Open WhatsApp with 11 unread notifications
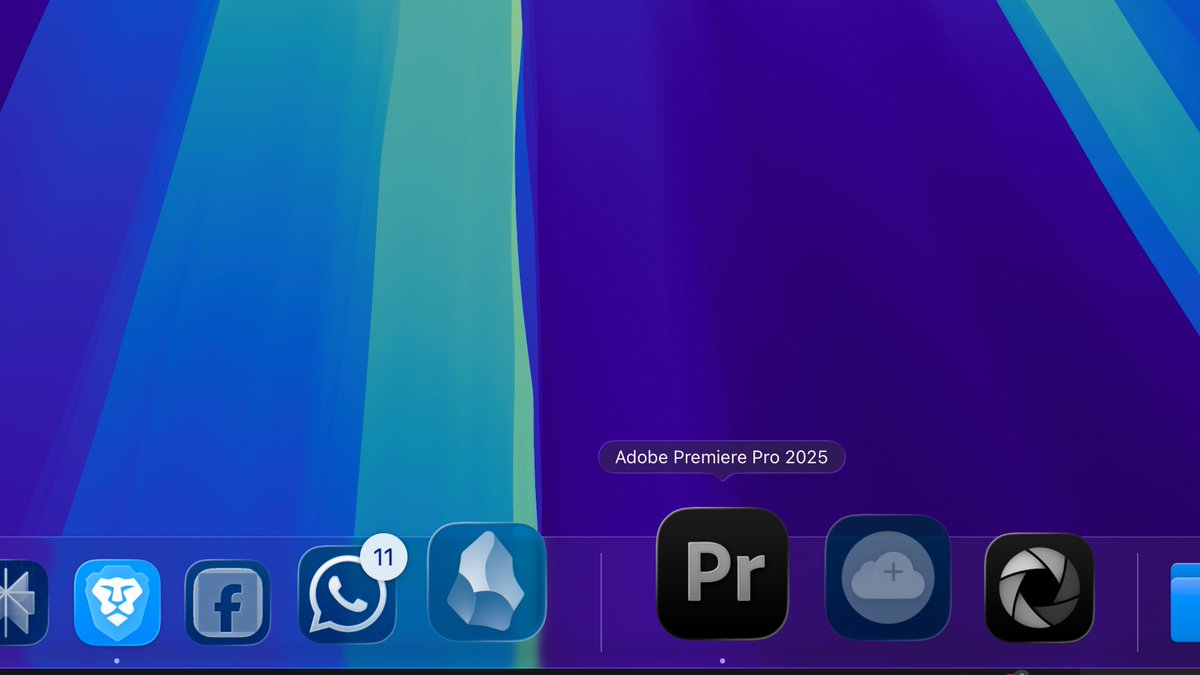Screen dimensions: 1200x675 [347, 594]
